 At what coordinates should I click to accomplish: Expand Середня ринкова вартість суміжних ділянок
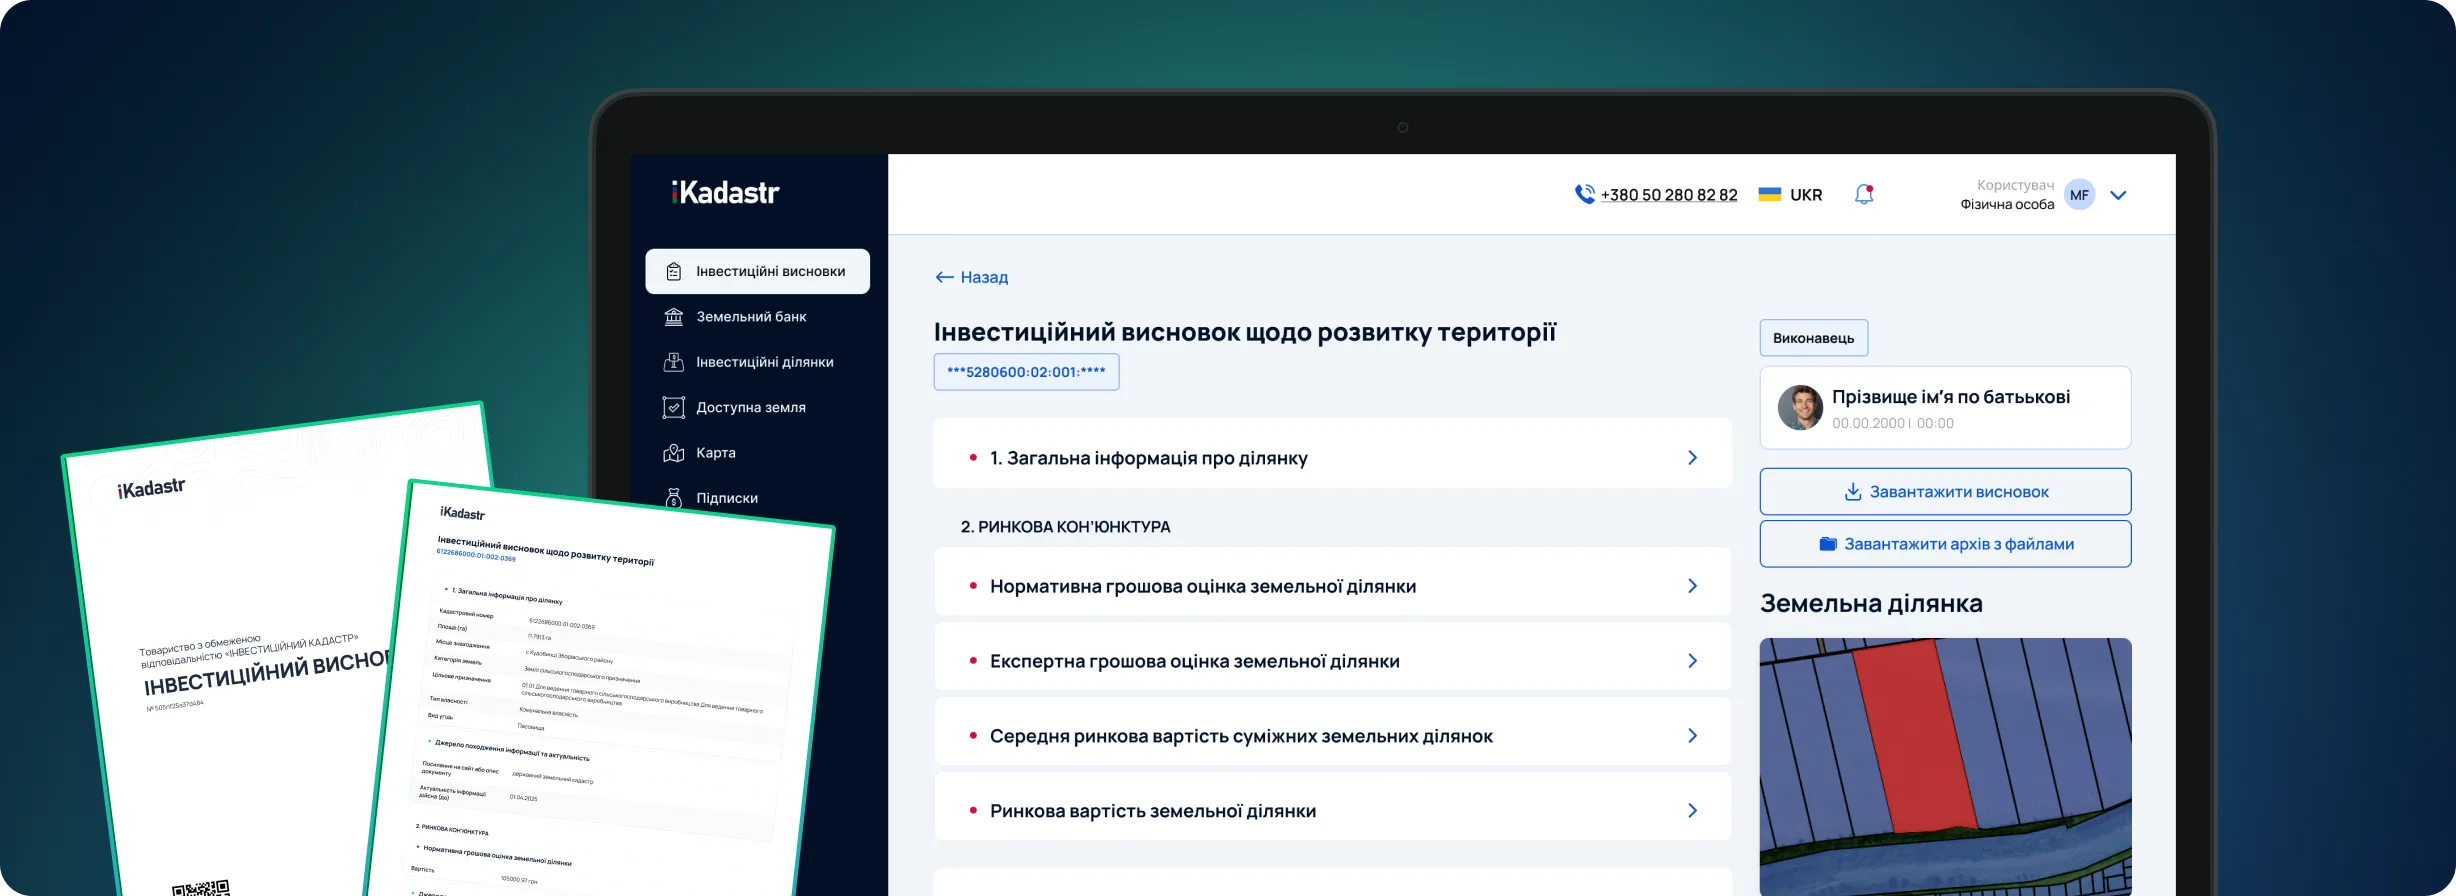1692,736
